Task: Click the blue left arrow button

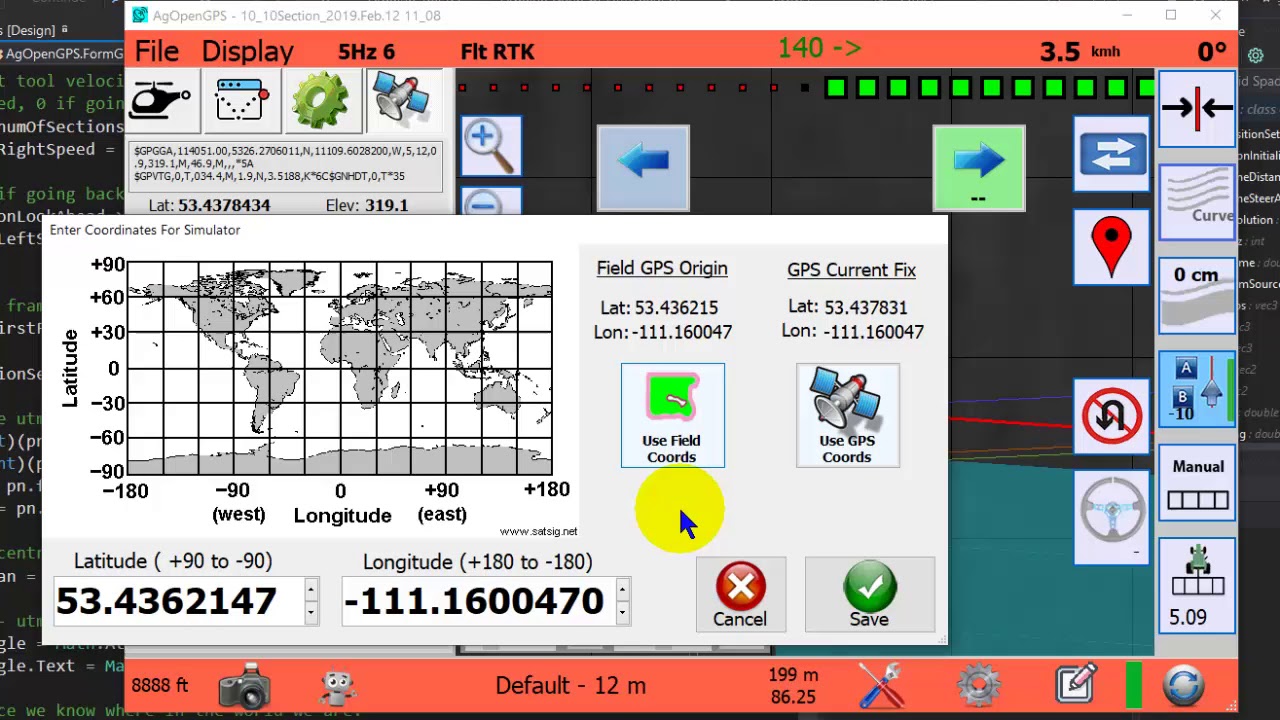Action: tap(643, 167)
